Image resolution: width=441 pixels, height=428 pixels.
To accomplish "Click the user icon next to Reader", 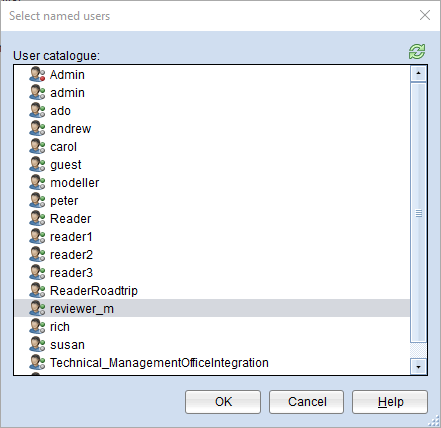I will click(37, 218).
